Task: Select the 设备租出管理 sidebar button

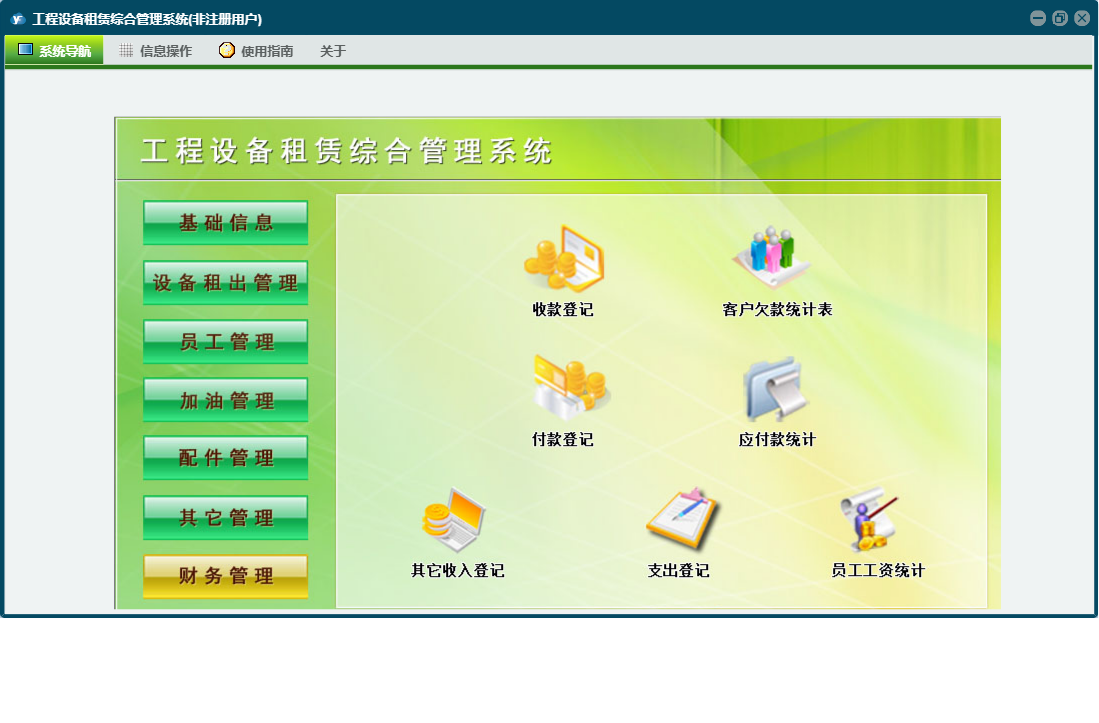Action: [226, 282]
